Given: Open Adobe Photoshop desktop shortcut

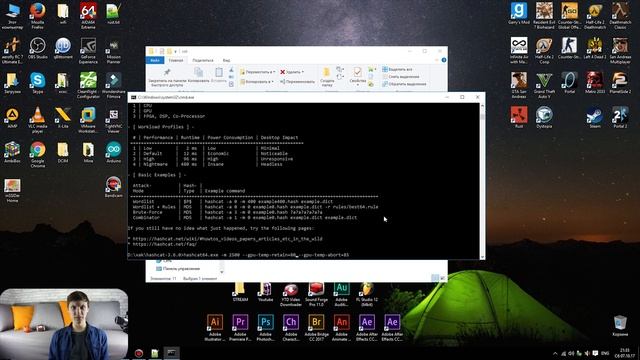Looking at the screenshot, I should click(x=265, y=328).
